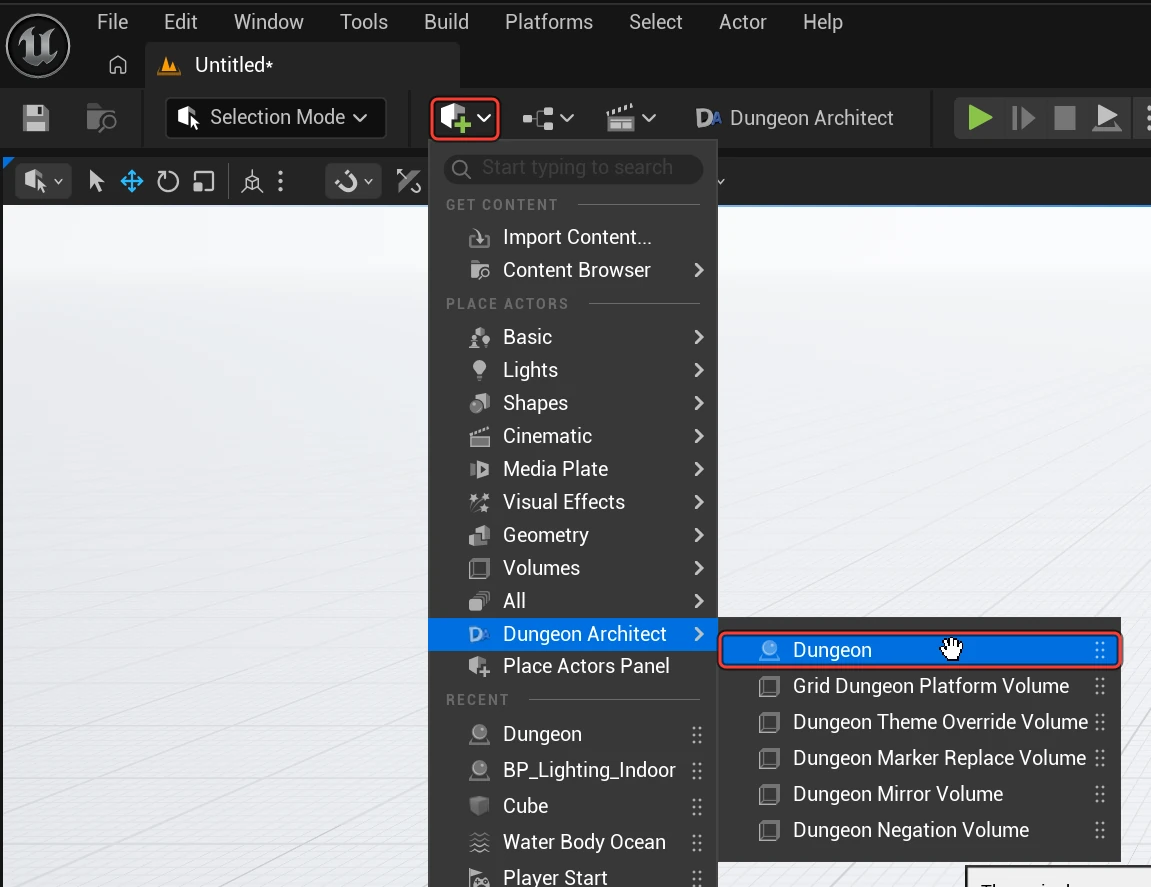Click the coordinate system gizmo icon
The image size is (1151, 887).
[252, 181]
